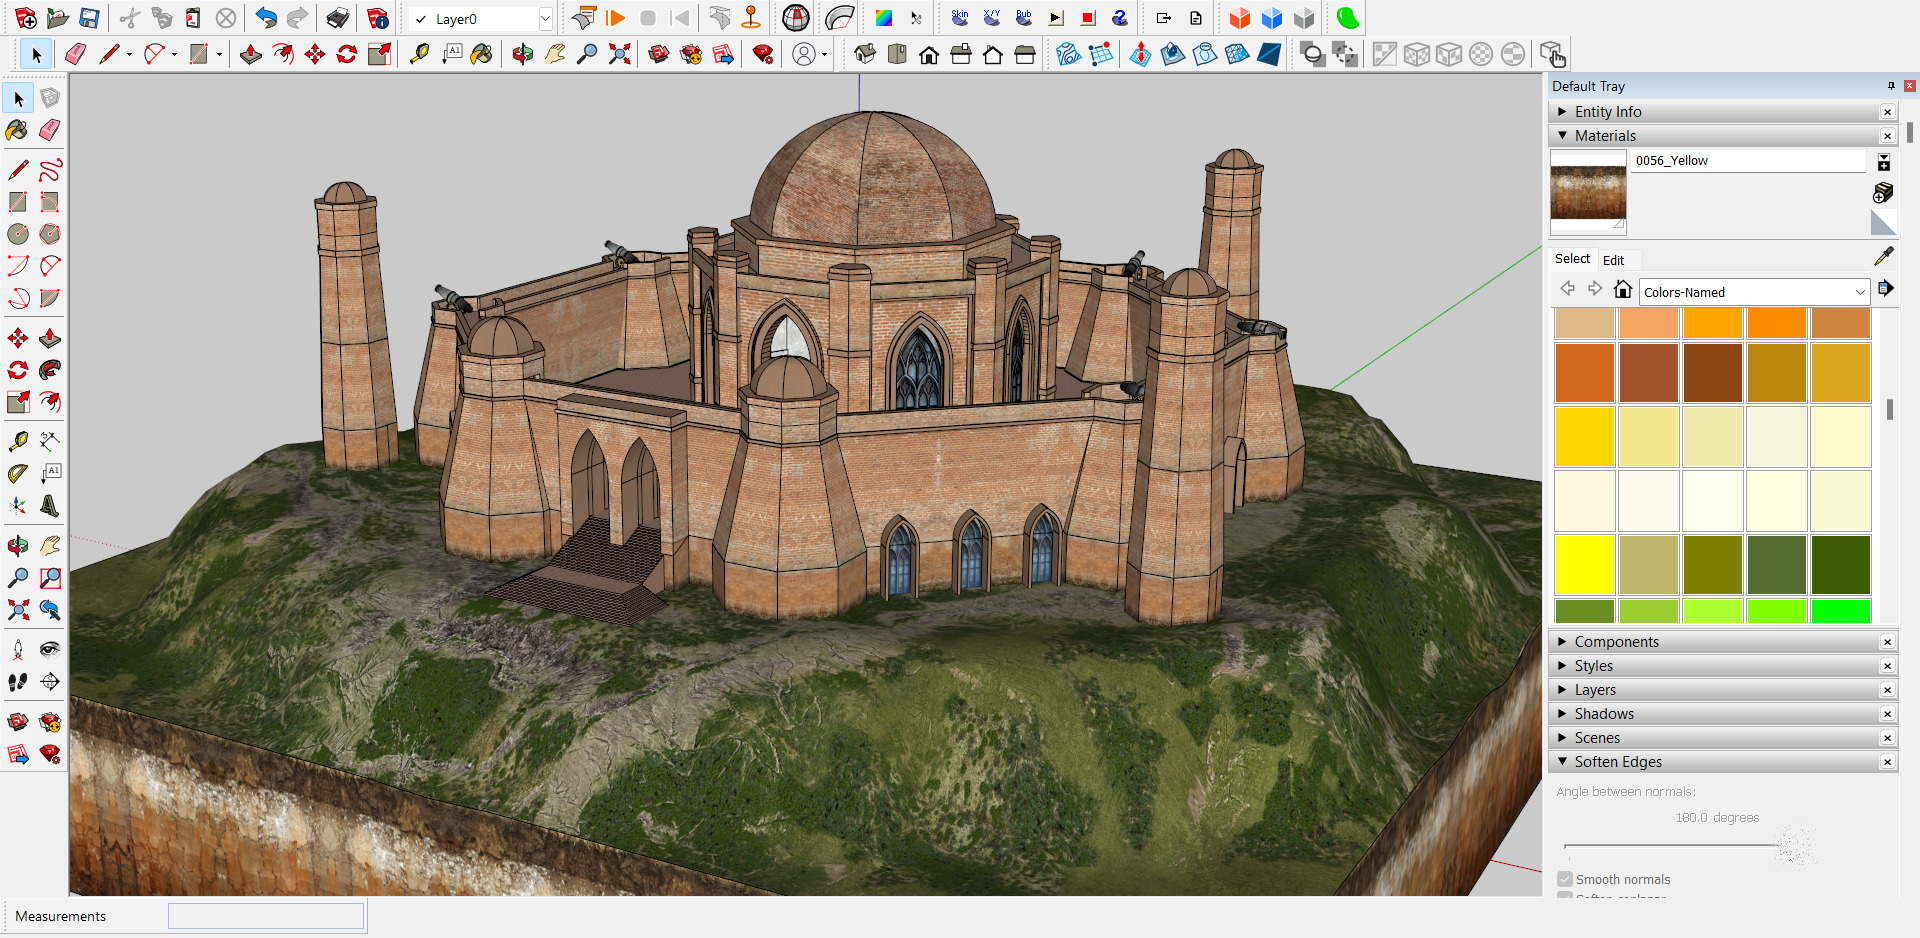The height and width of the screenshot is (938, 1920).
Task: Click the Measurements input box
Action: point(266,916)
